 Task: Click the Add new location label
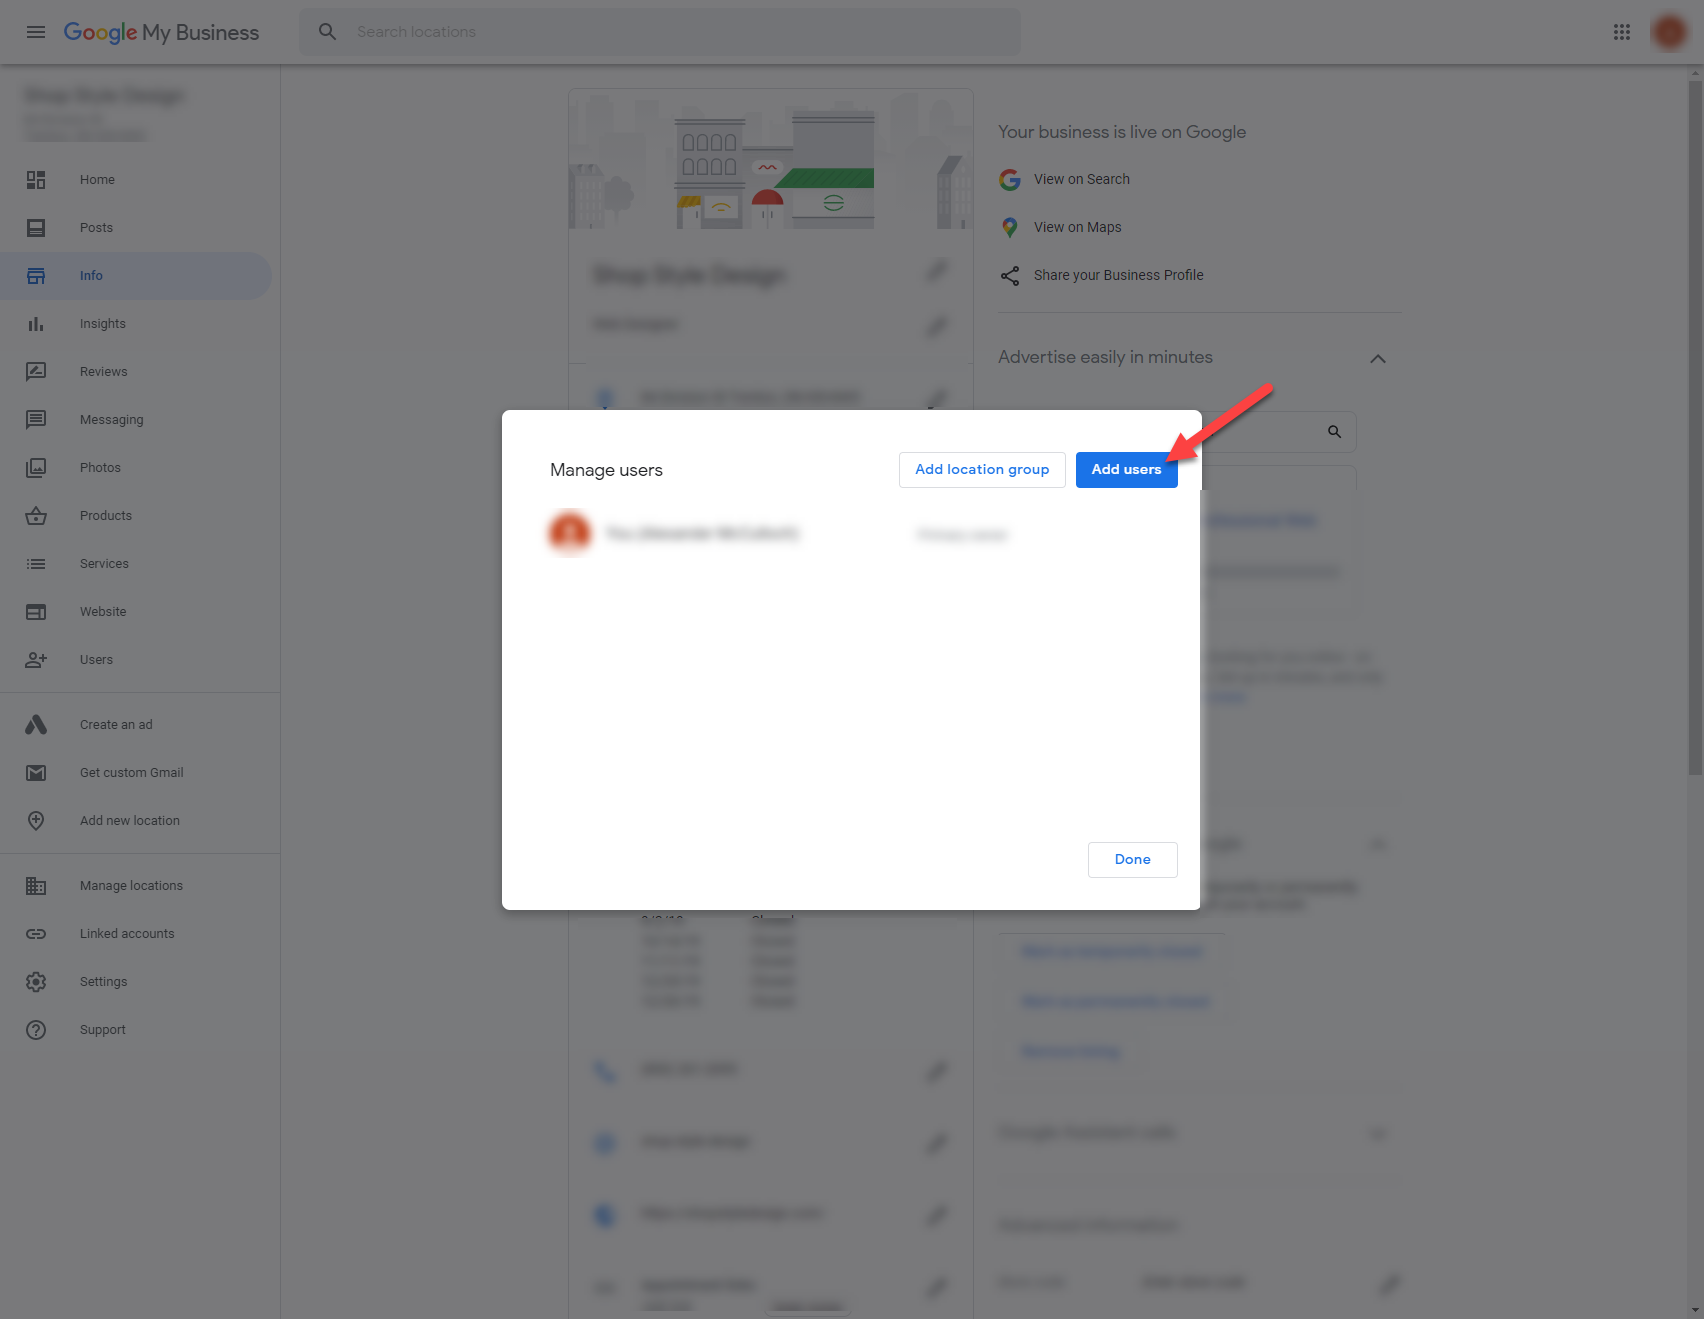[130, 821]
